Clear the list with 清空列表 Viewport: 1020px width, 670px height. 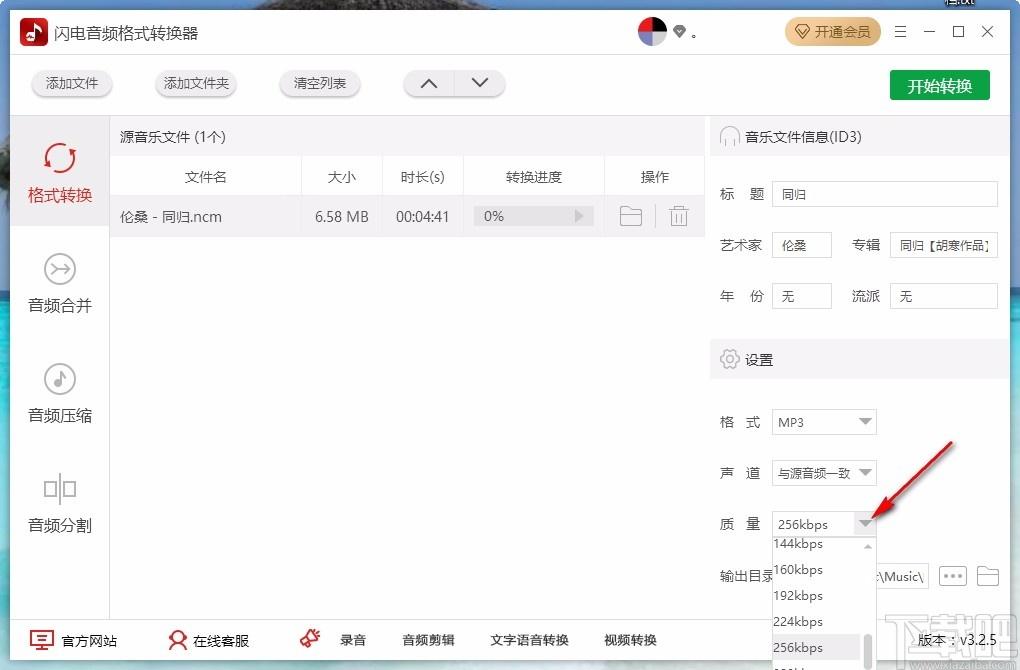tap(319, 83)
